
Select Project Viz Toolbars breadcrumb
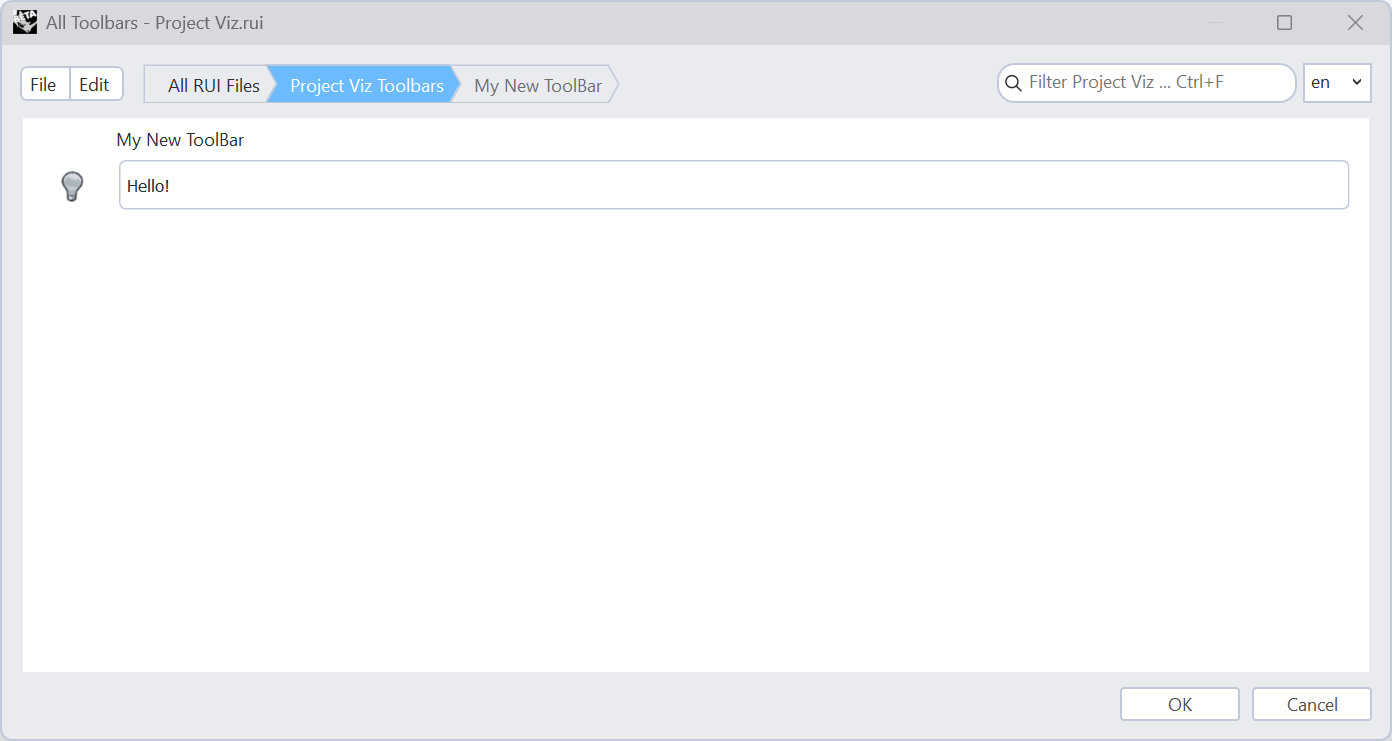365,85
